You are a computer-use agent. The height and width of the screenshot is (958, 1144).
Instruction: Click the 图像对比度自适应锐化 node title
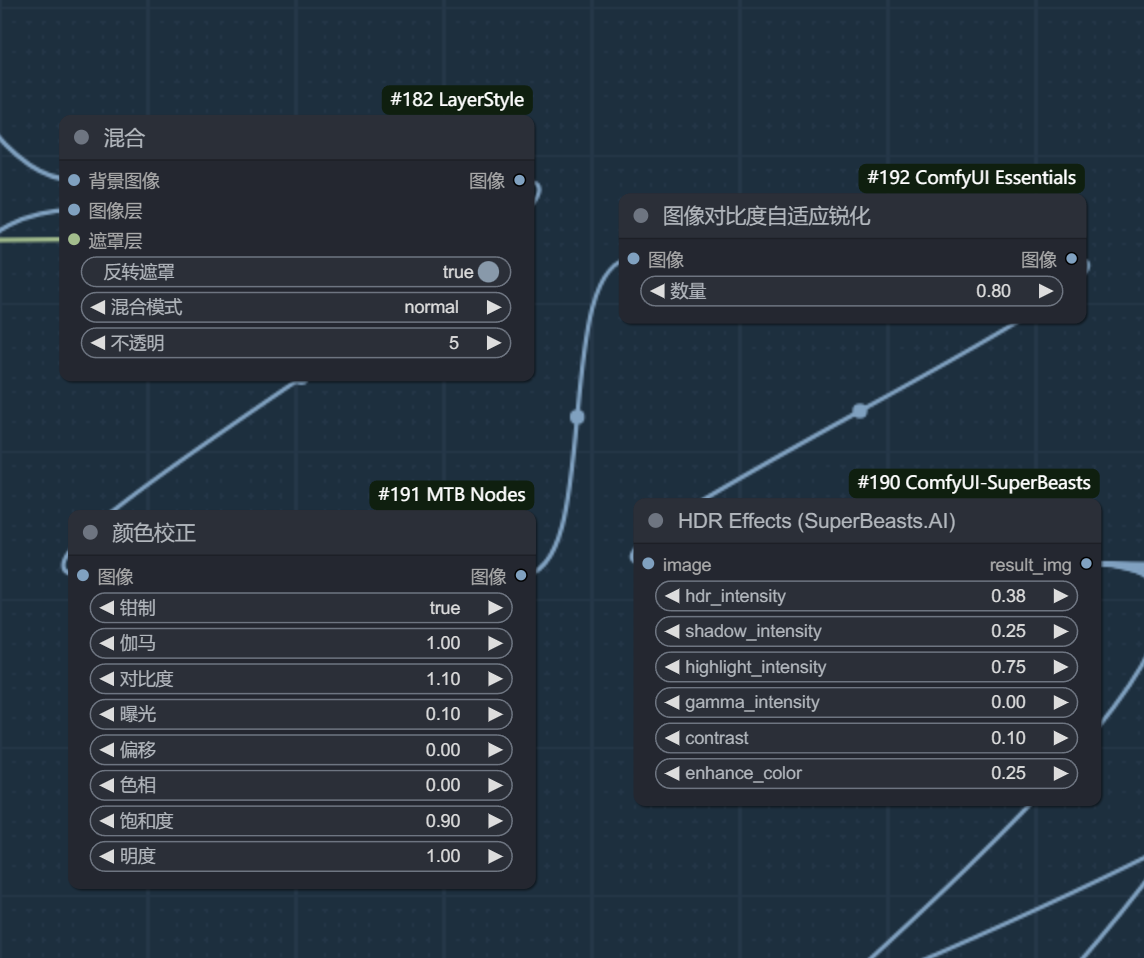coord(766,216)
